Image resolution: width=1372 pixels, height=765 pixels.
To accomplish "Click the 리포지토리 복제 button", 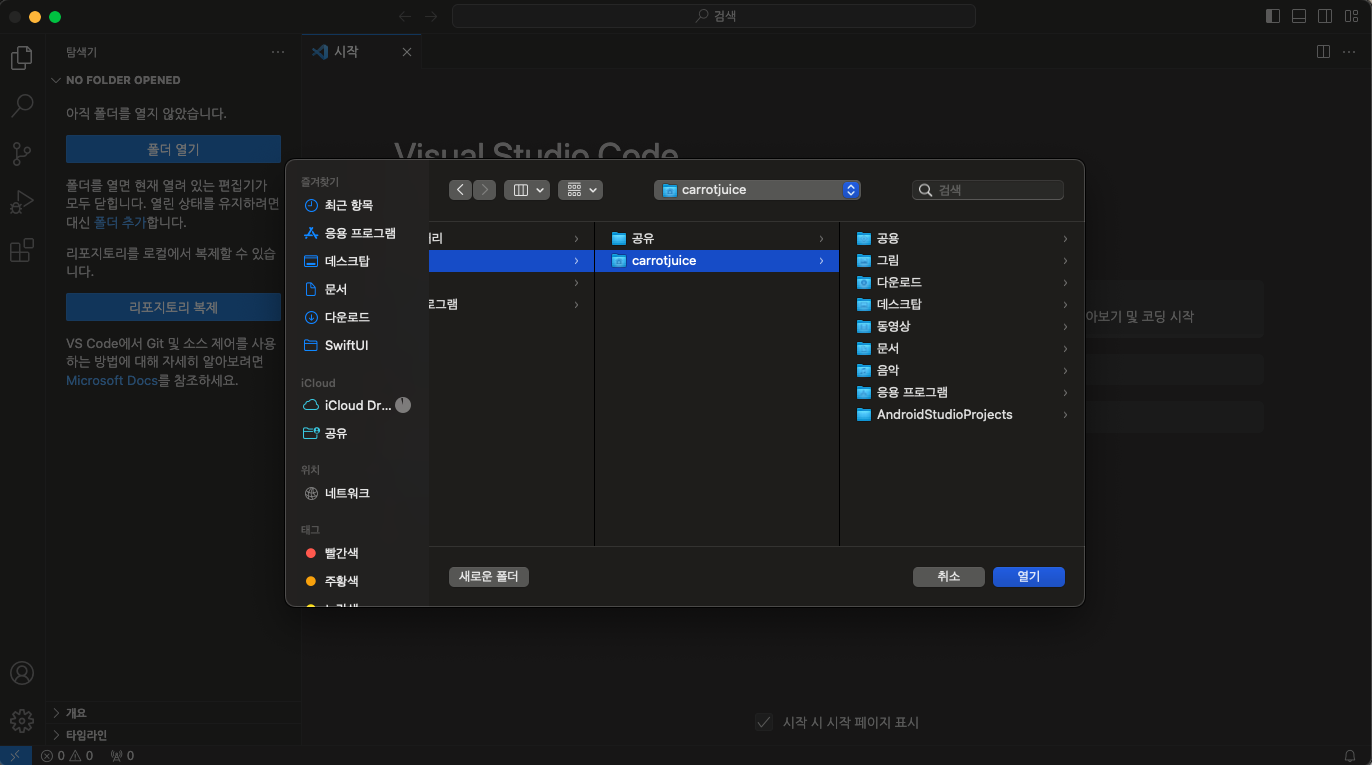I will coord(173,307).
